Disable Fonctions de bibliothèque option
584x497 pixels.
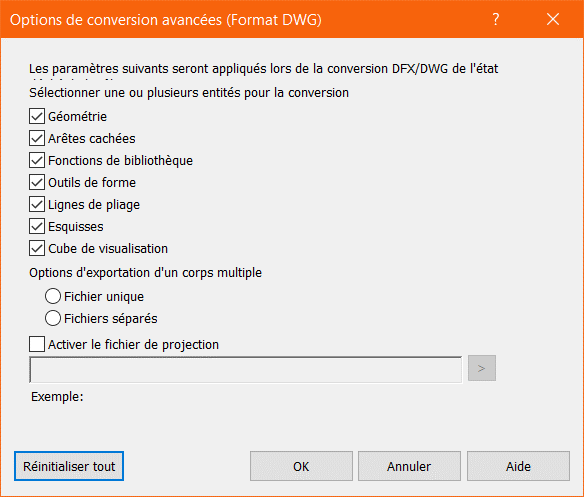click(x=37, y=161)
